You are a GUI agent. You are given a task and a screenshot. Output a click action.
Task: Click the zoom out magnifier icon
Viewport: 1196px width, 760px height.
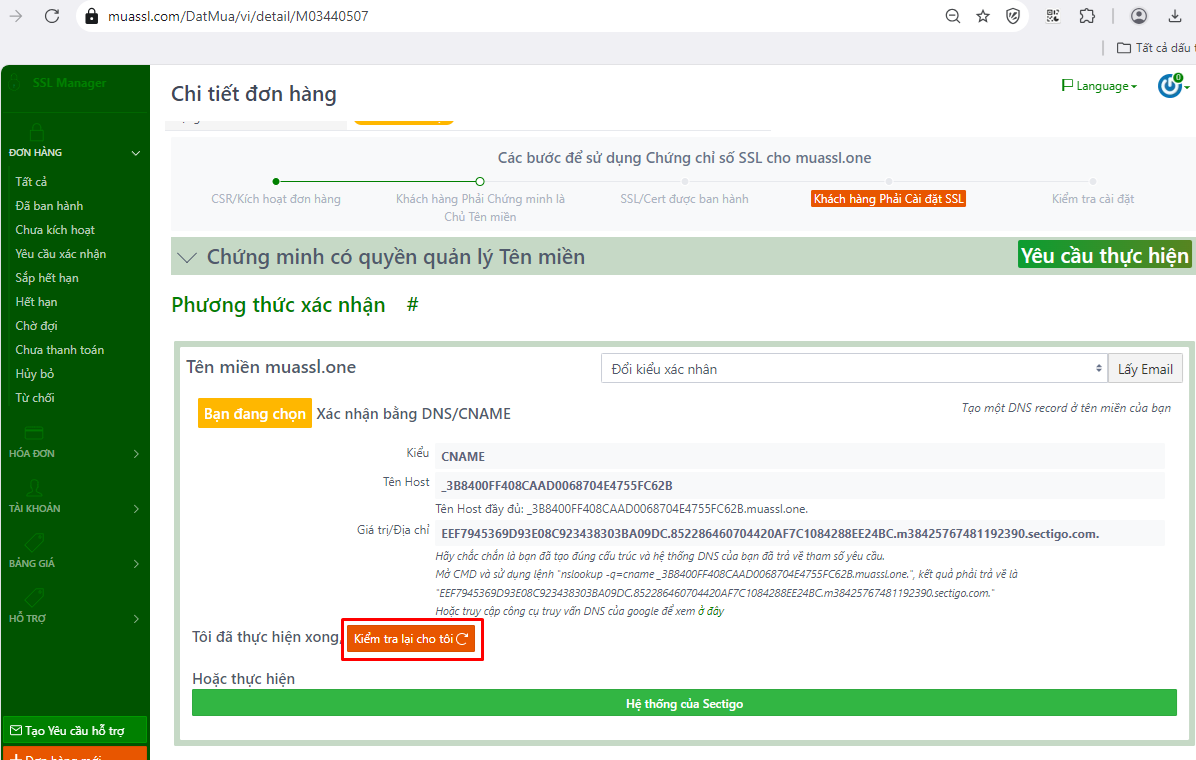coord(952,16)
